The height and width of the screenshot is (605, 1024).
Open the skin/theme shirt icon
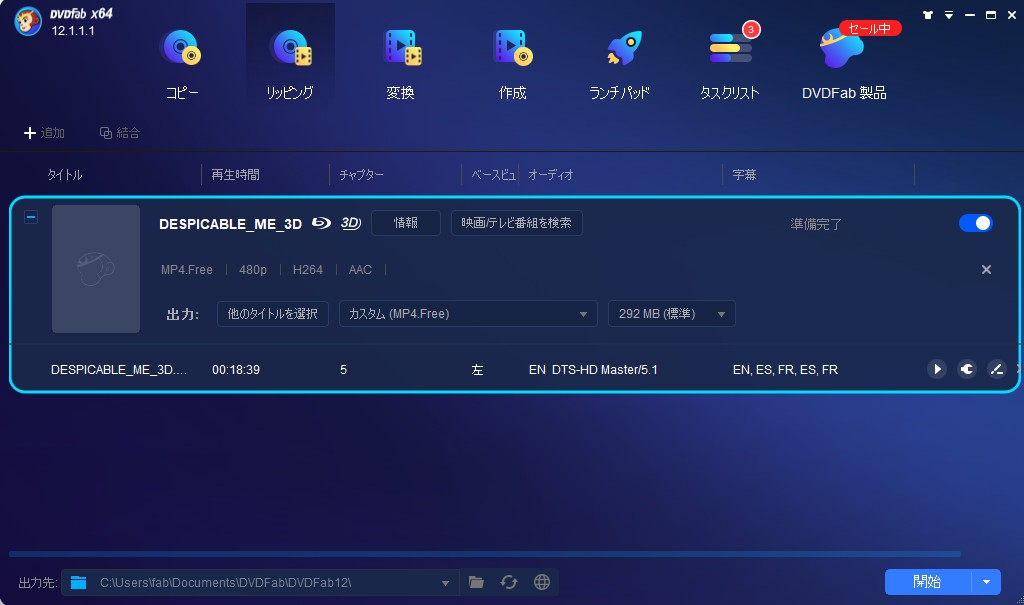pos(928,15)
